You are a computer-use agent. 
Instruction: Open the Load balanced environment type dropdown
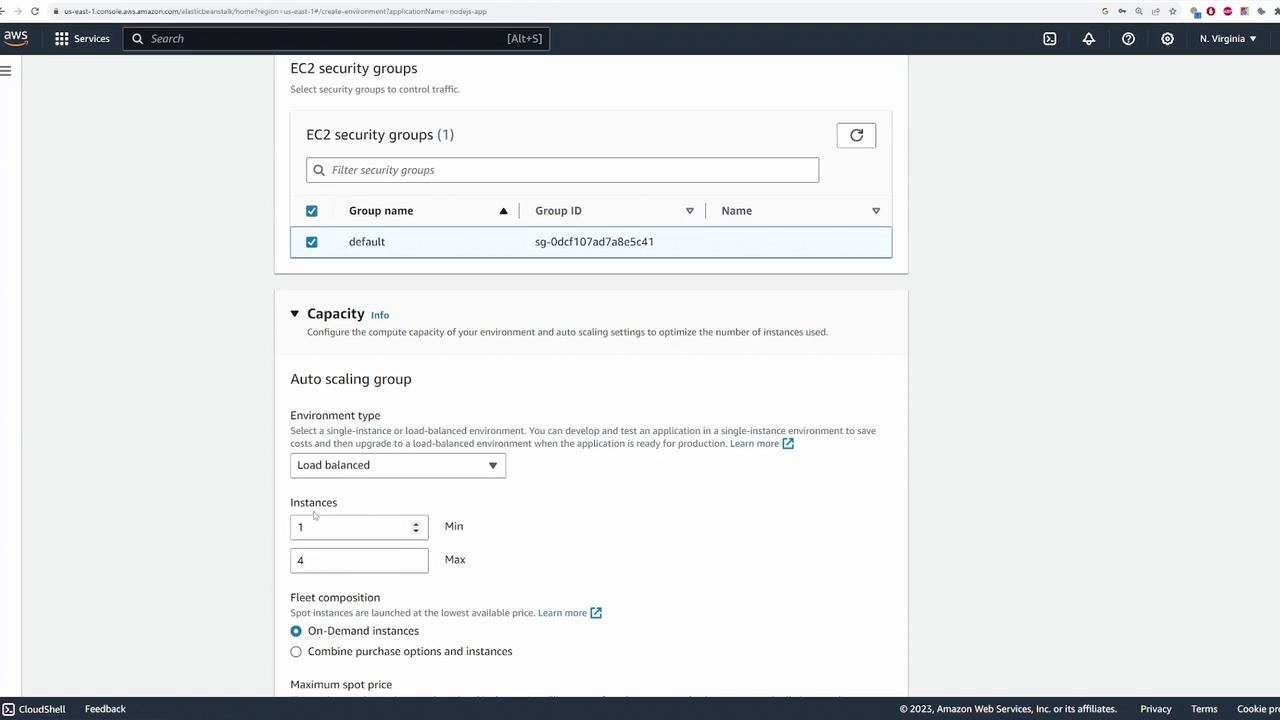point(397,465)
